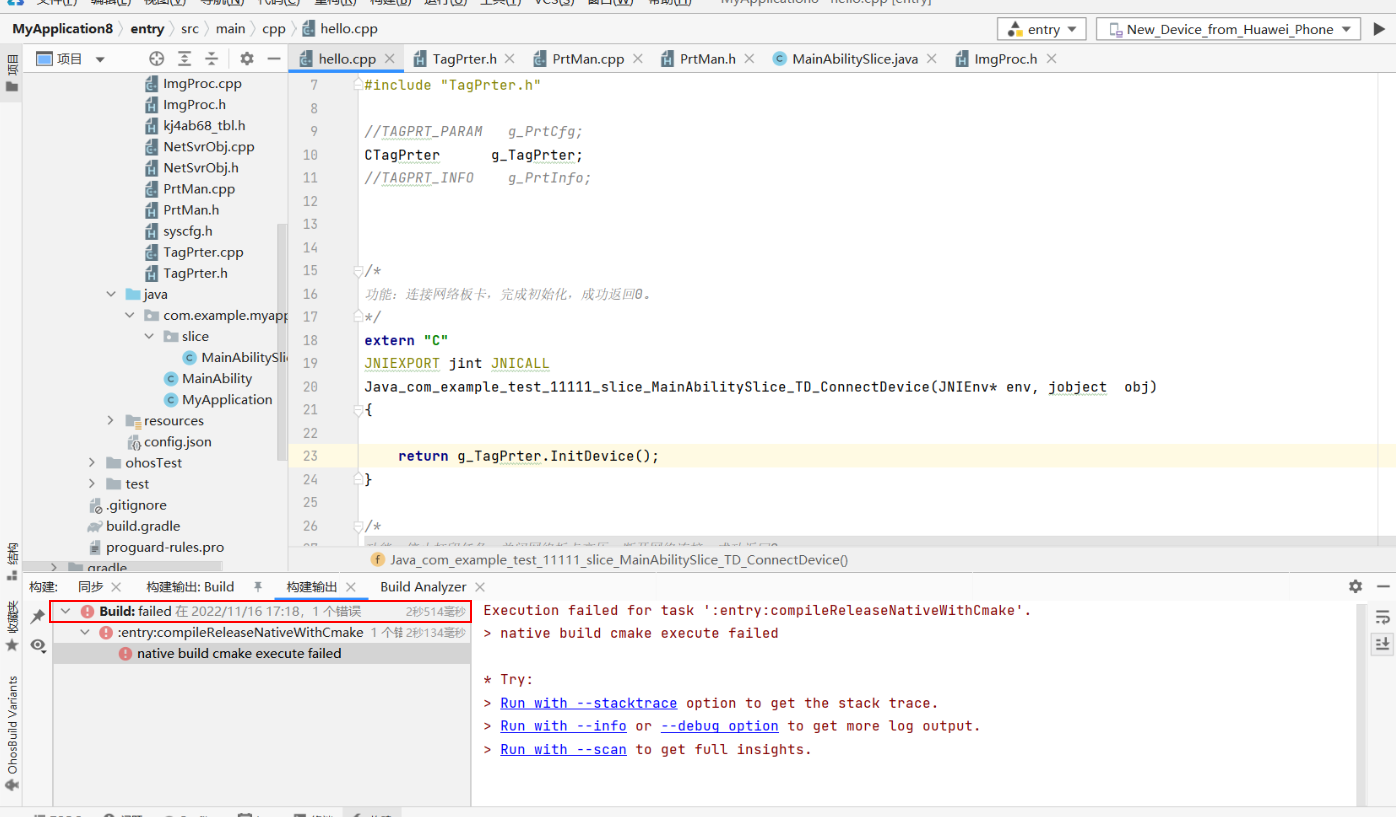Open config.json in the project tree
This screenshot has width=1396, height=817.
177,441
